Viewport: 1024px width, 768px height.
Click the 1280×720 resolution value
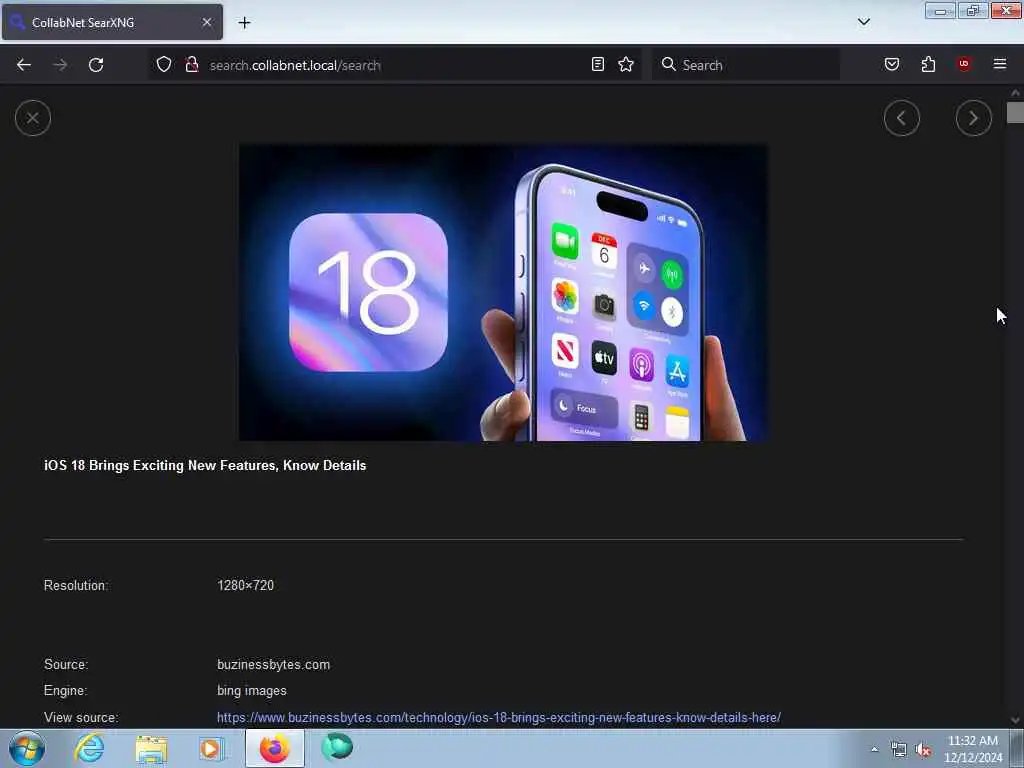(246, 586)
